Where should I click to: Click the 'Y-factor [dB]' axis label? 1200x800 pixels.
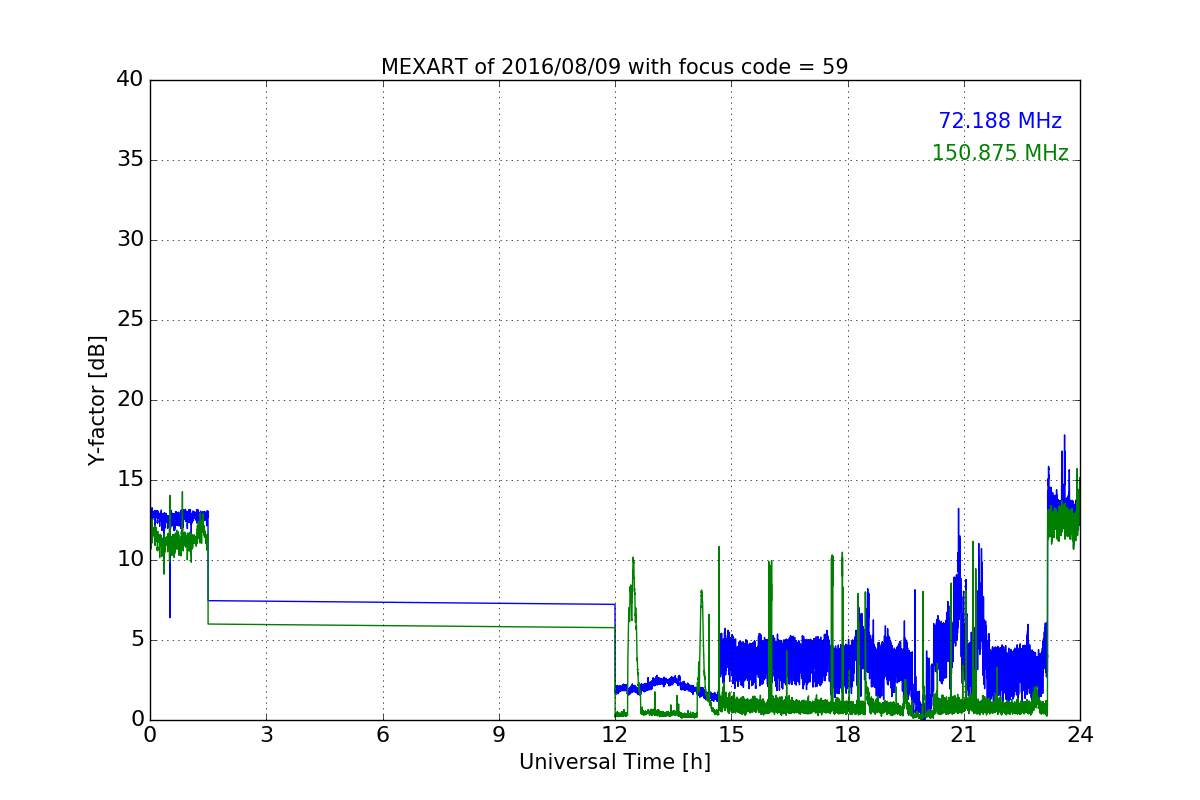[x=97, y=400]
